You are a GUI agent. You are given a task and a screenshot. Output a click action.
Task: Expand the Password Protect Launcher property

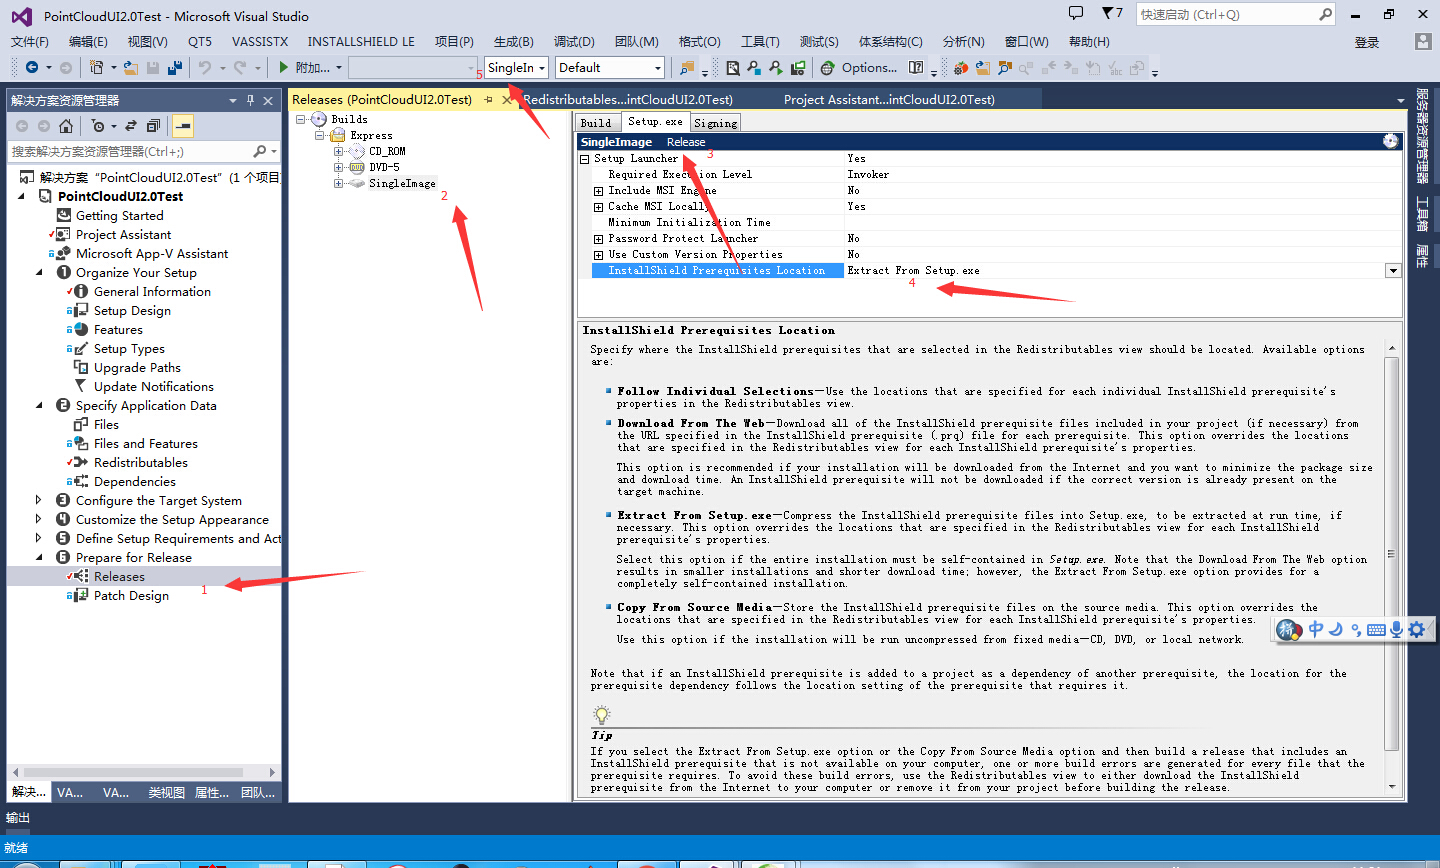coord(598,239)
